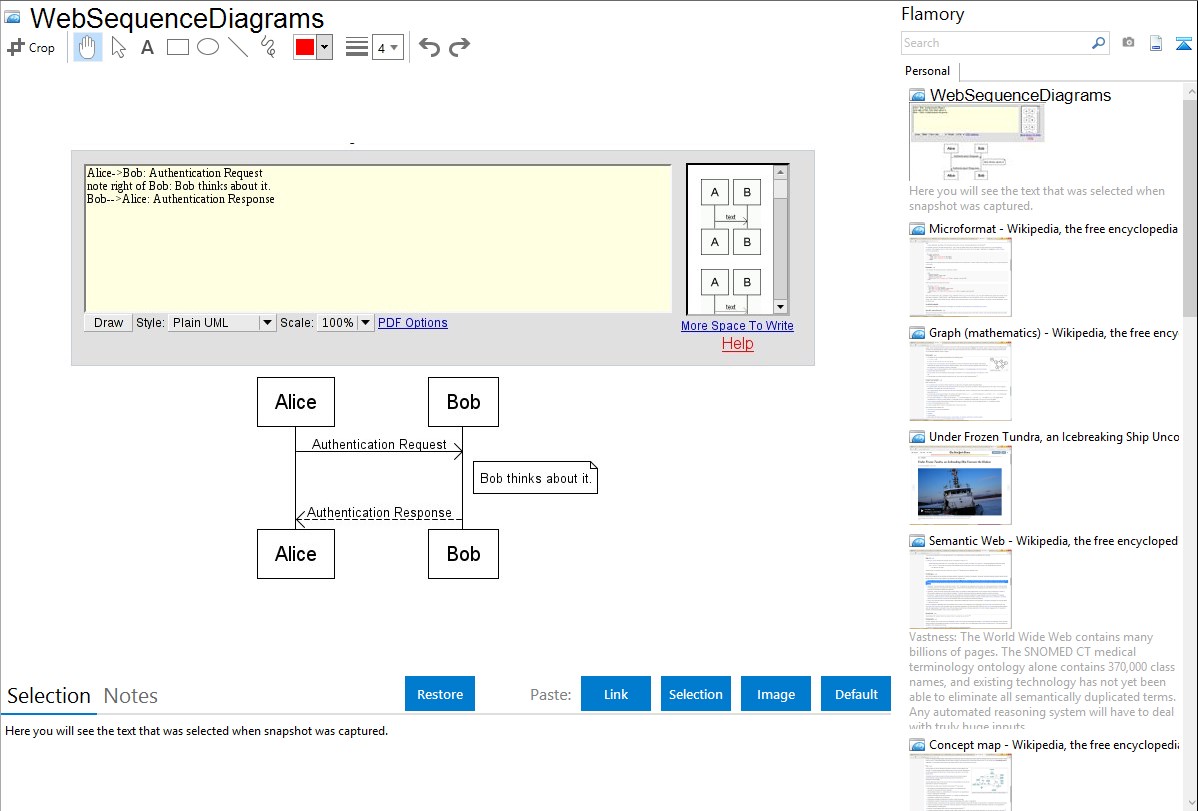Click the More Space To Write link

[x=737, y=326]
